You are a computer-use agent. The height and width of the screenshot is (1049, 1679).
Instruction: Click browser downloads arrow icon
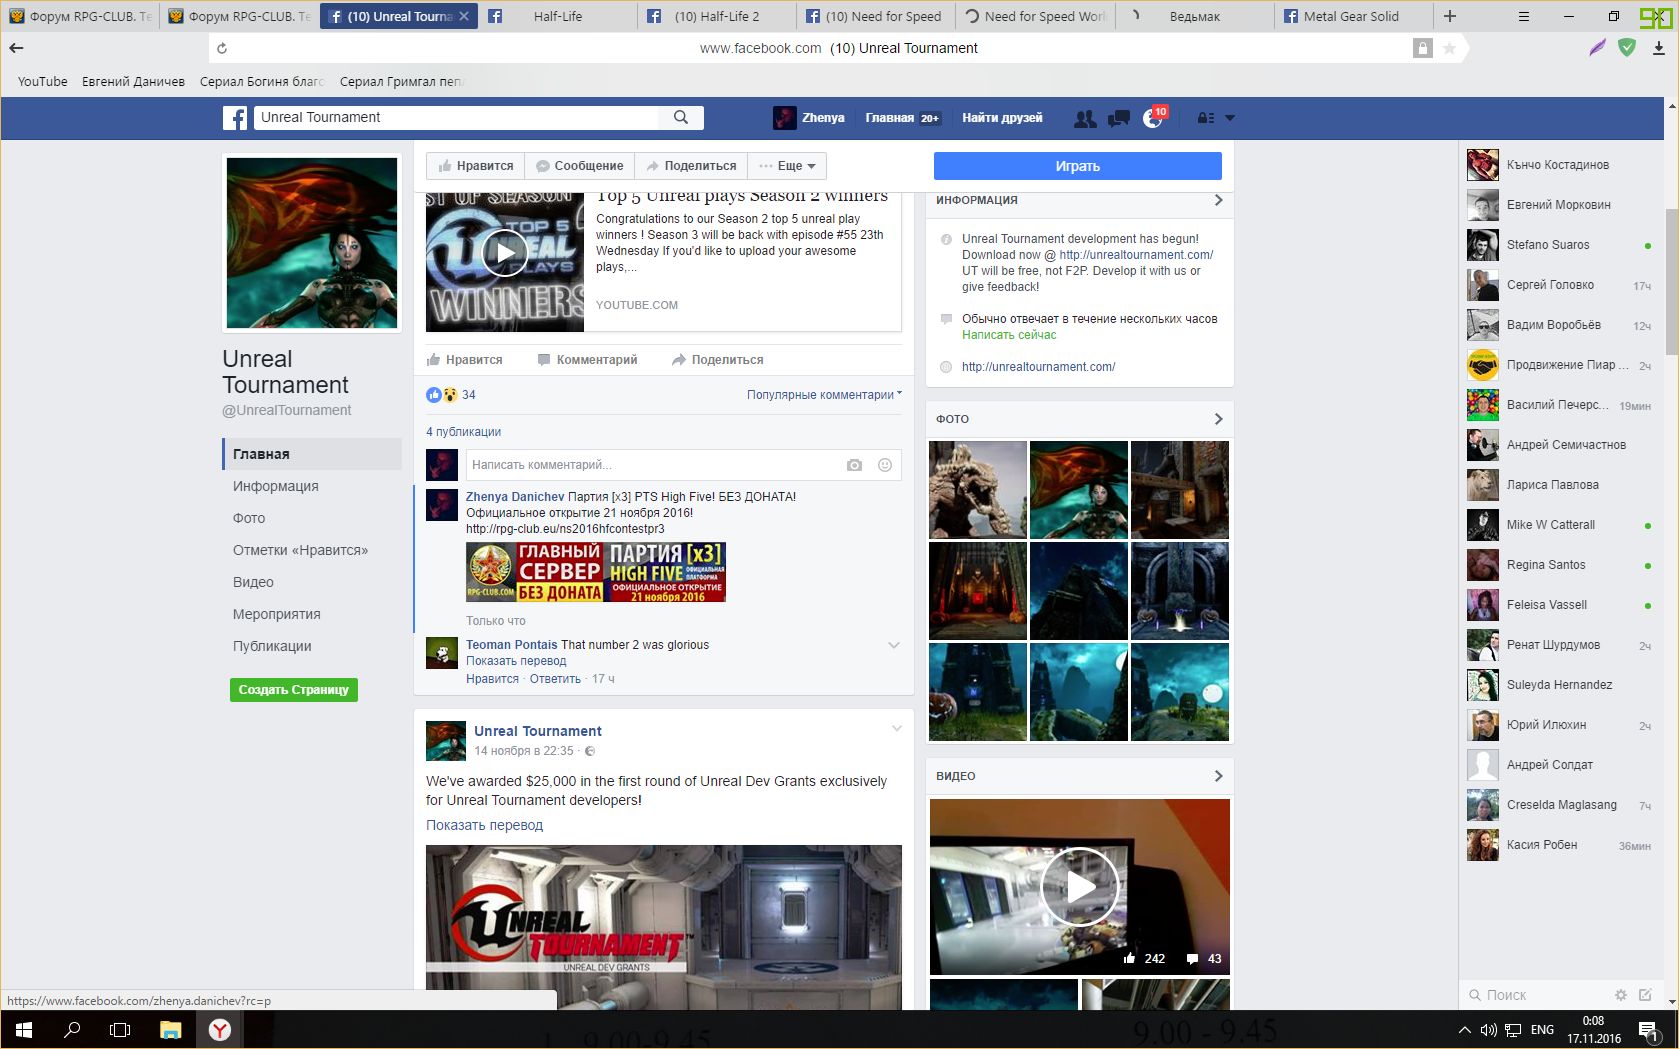point(1659,48)
